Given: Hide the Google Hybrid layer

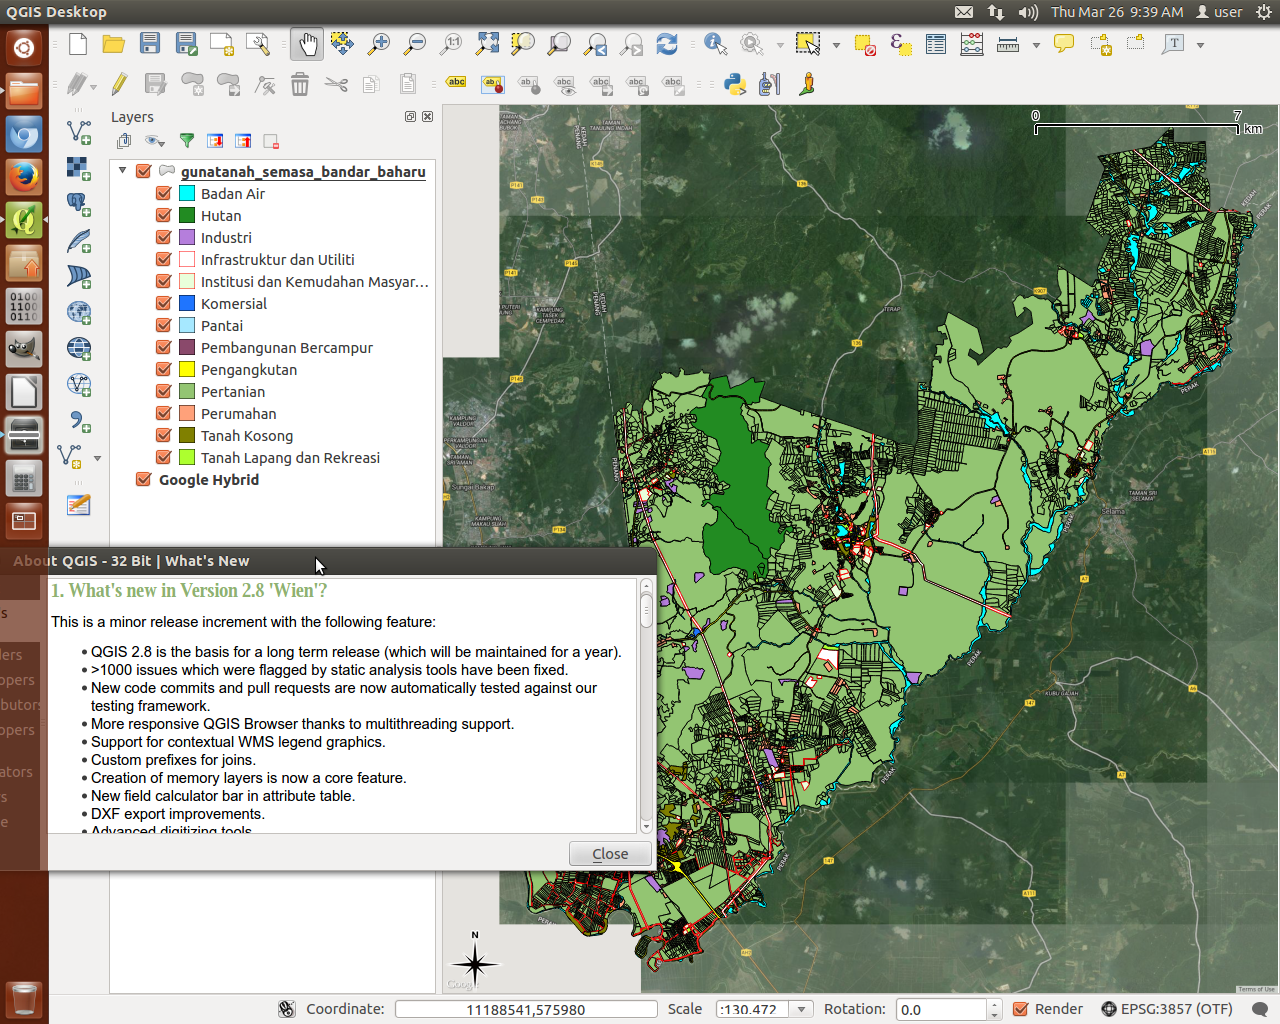Looking at the screenshot, I should click(144, 480).
